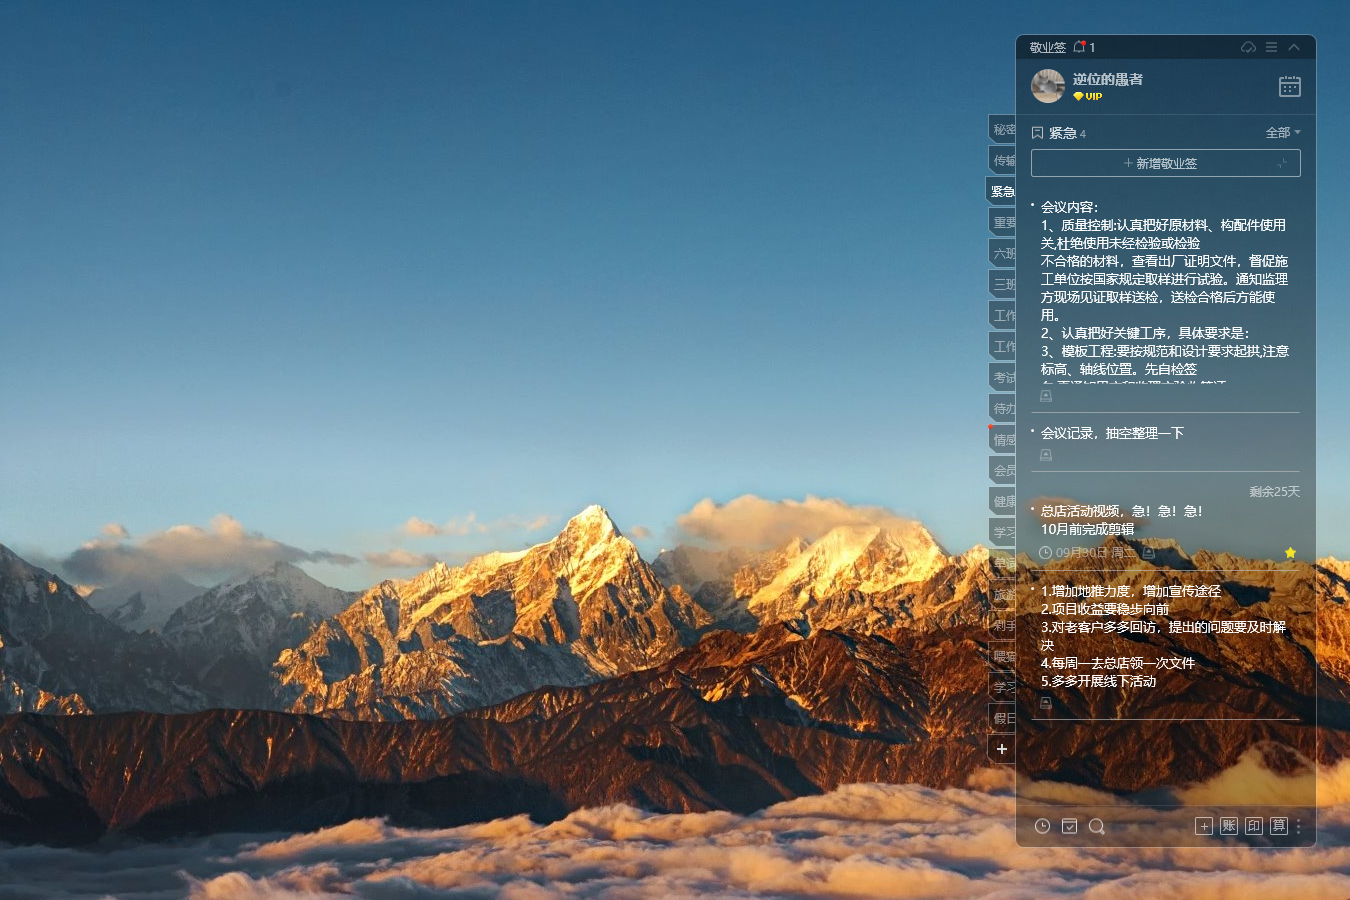Click source icon beside 09月30日 周二

pos(1149,553)
